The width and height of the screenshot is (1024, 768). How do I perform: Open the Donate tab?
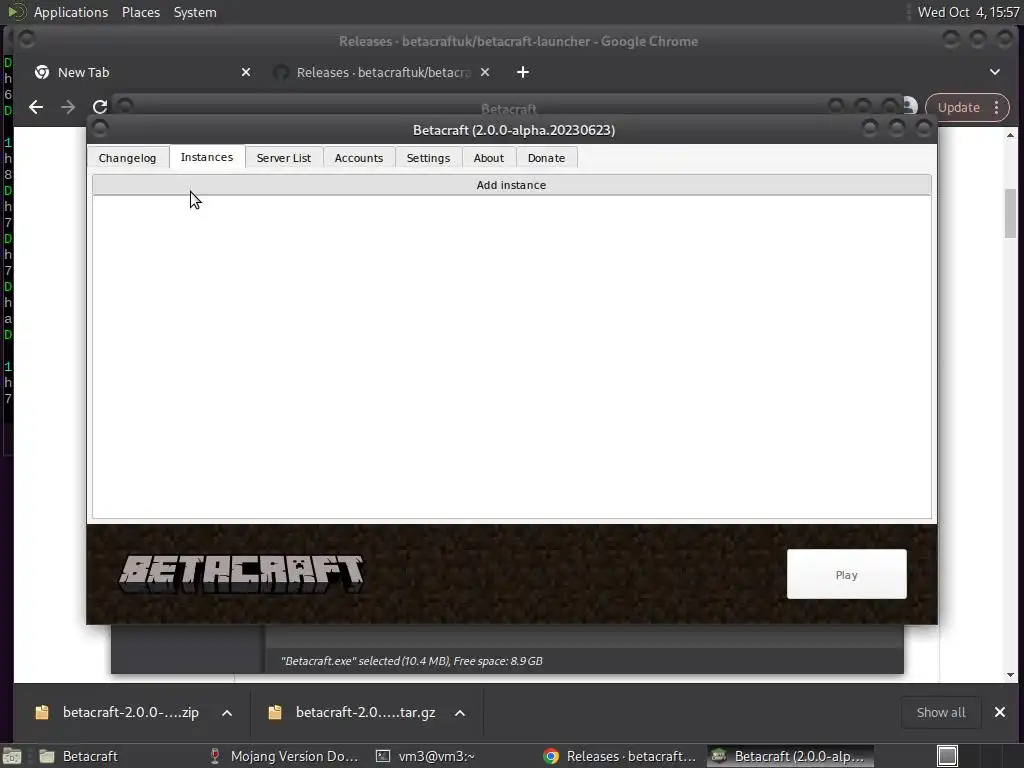click(x=546, y=158)
